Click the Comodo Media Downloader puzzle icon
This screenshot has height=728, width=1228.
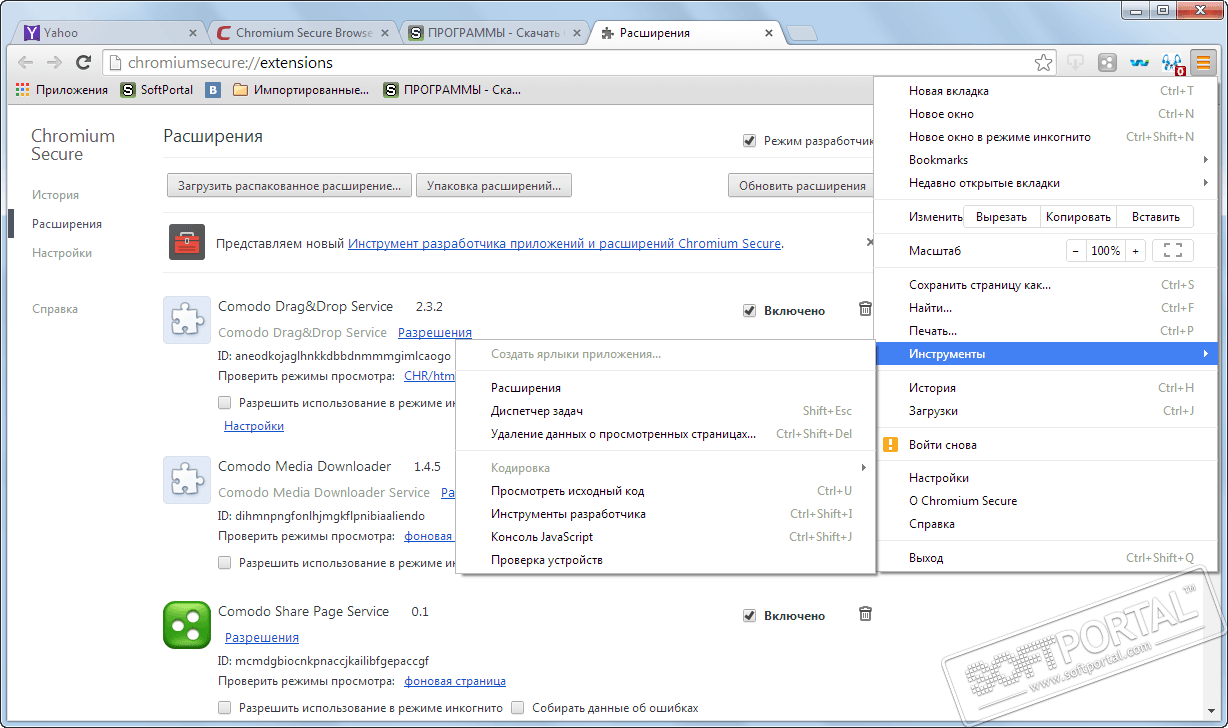point(187,480)
